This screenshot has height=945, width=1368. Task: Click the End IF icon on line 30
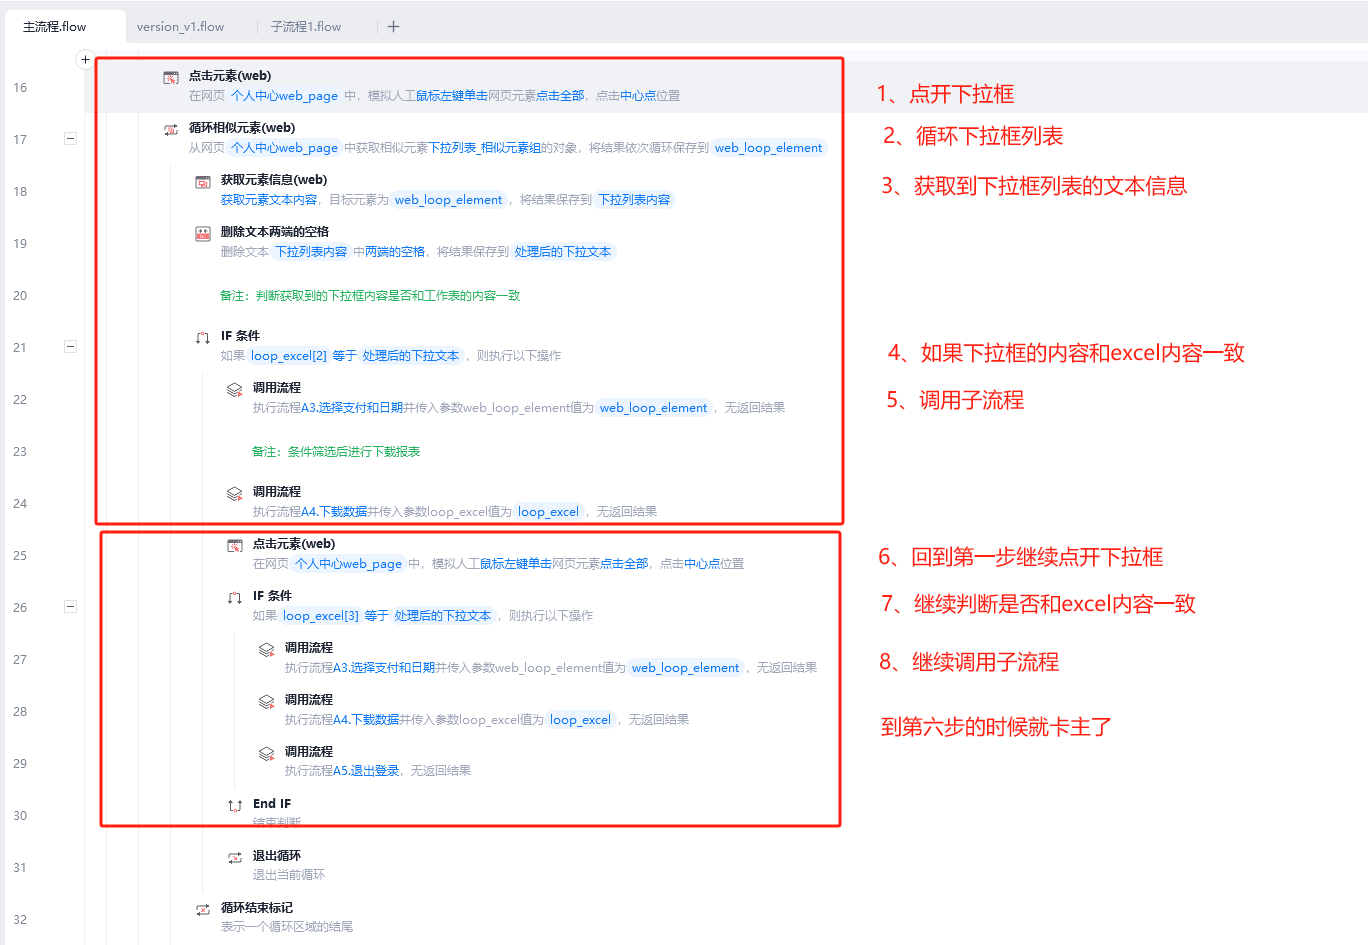(235, 805)
